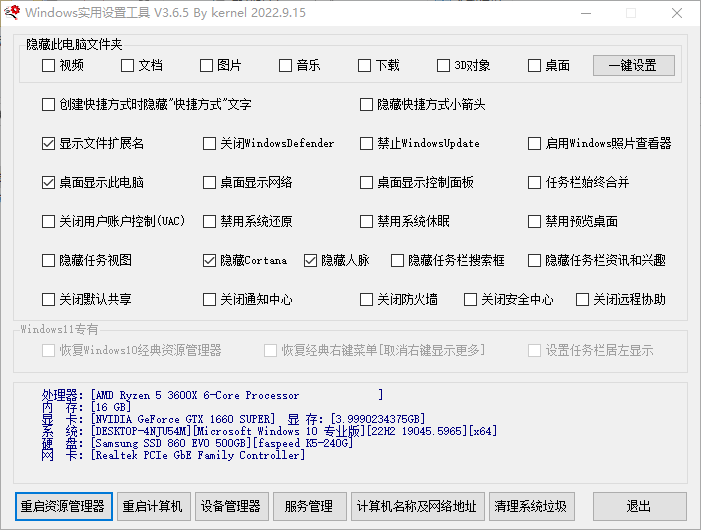Click 重启计算机 button

tap(154, 506)
